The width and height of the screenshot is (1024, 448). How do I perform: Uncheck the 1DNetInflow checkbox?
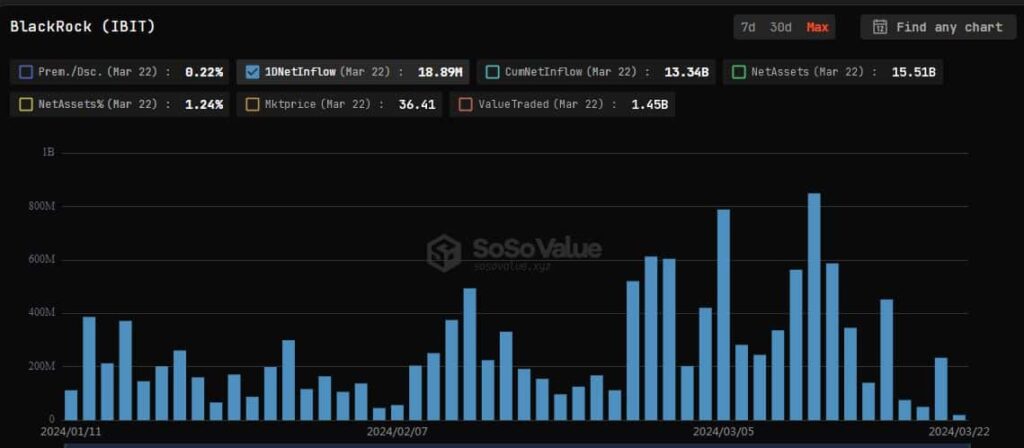(x=252, y=72)
